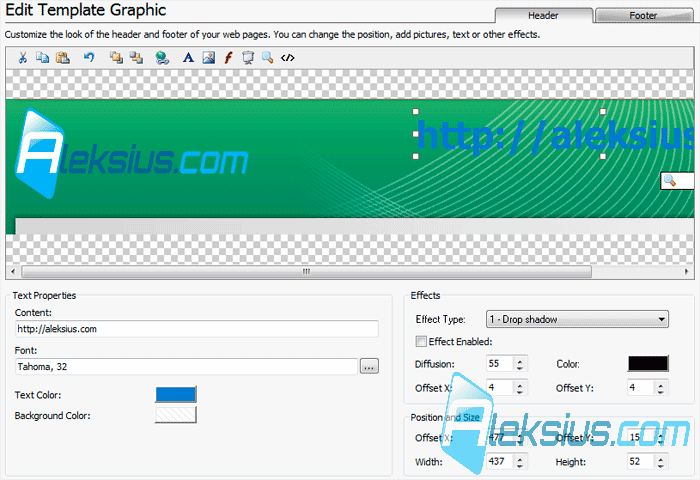Image resolution: width=700 pixels, height=480 pixels.
Task: Decrease Effects Offset Y with down arrow
Action: tap(661, 391)
